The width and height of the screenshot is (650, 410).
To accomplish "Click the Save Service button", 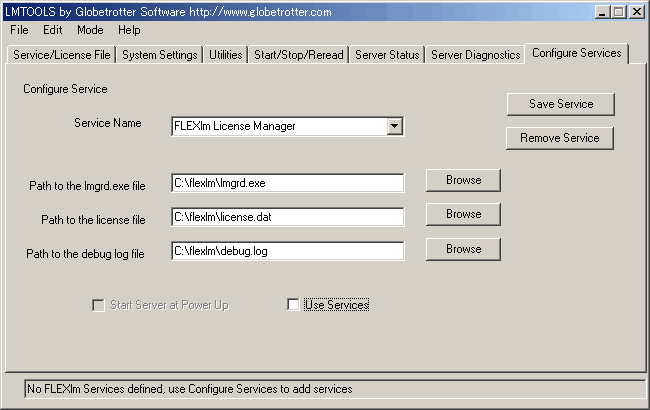I will point(561,104).
